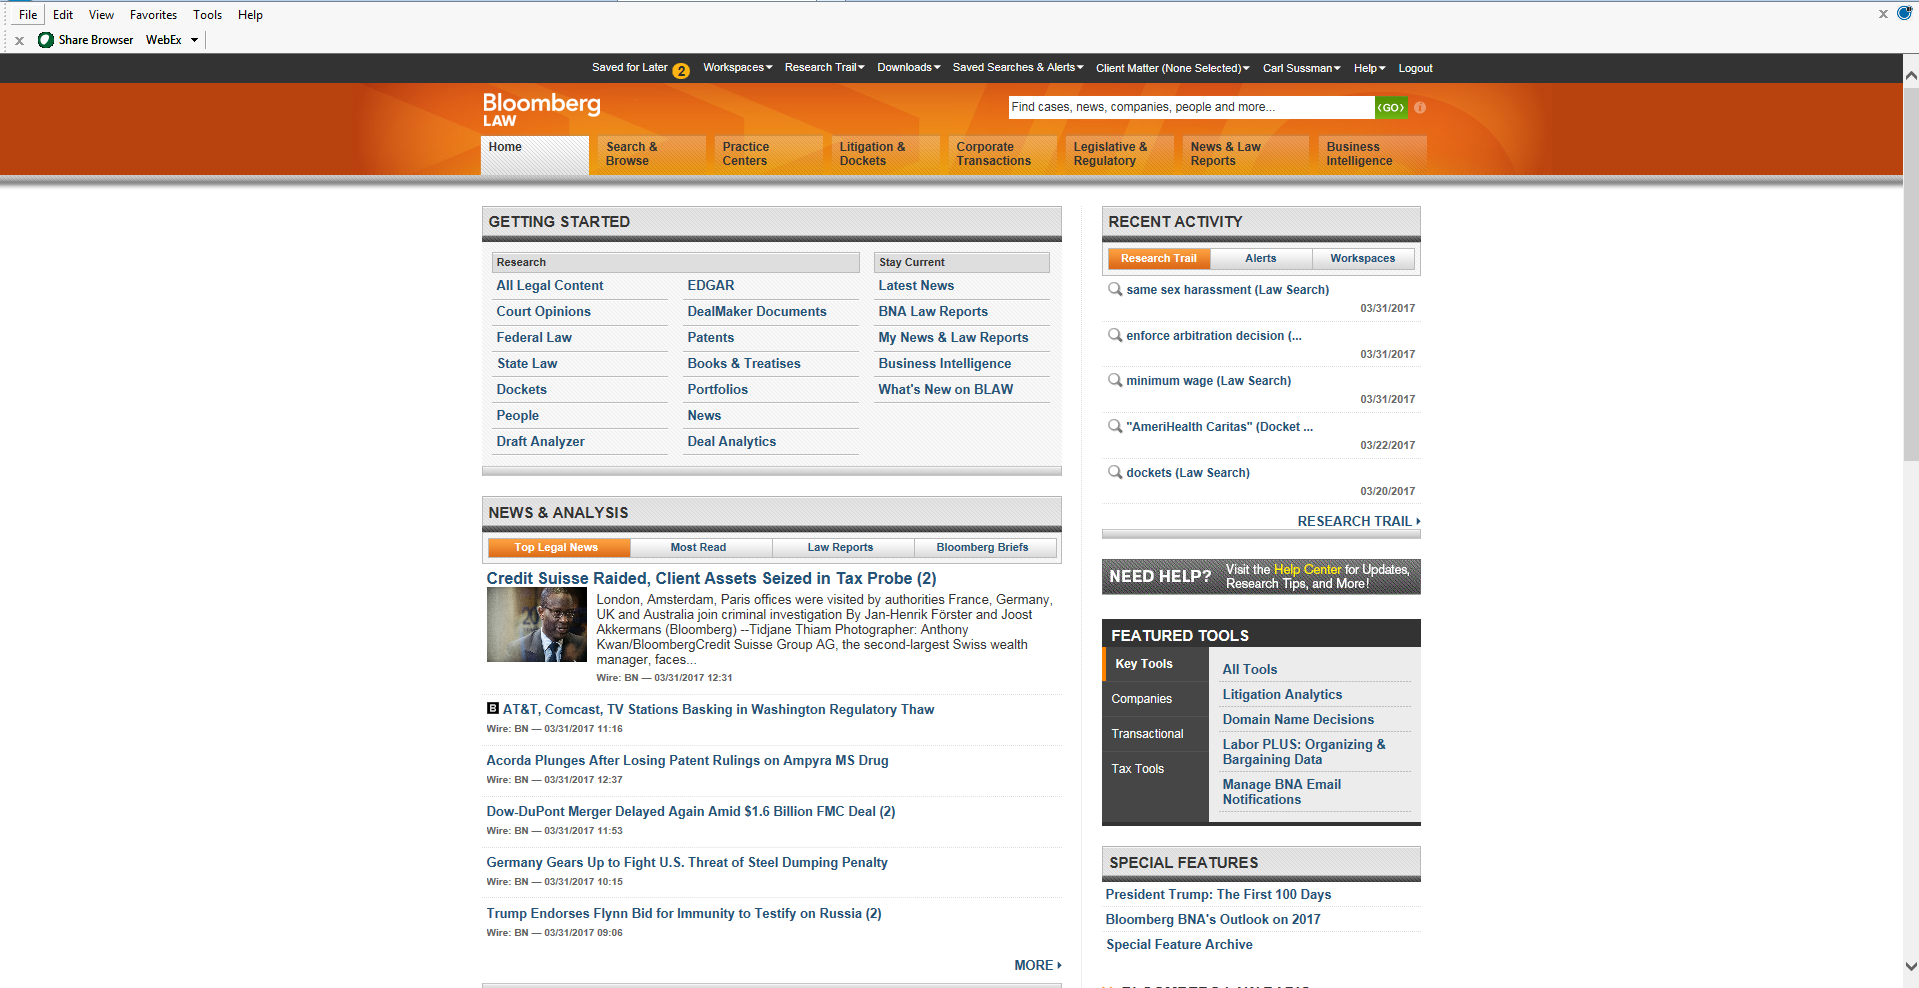
Task: Expand the Help dropdown in top bar
Action: point(1370,68)
